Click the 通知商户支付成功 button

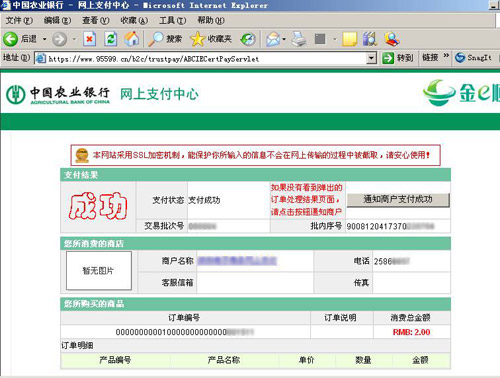[x=398, y=200]
